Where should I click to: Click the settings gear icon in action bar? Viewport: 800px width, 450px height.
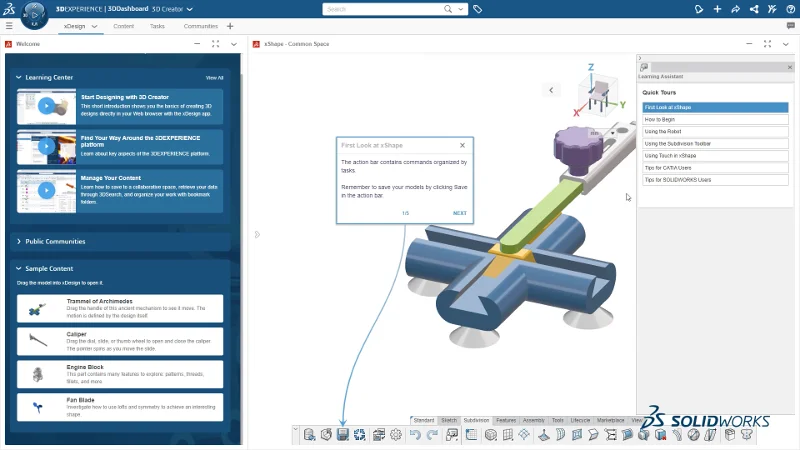(x=396, y=435)
